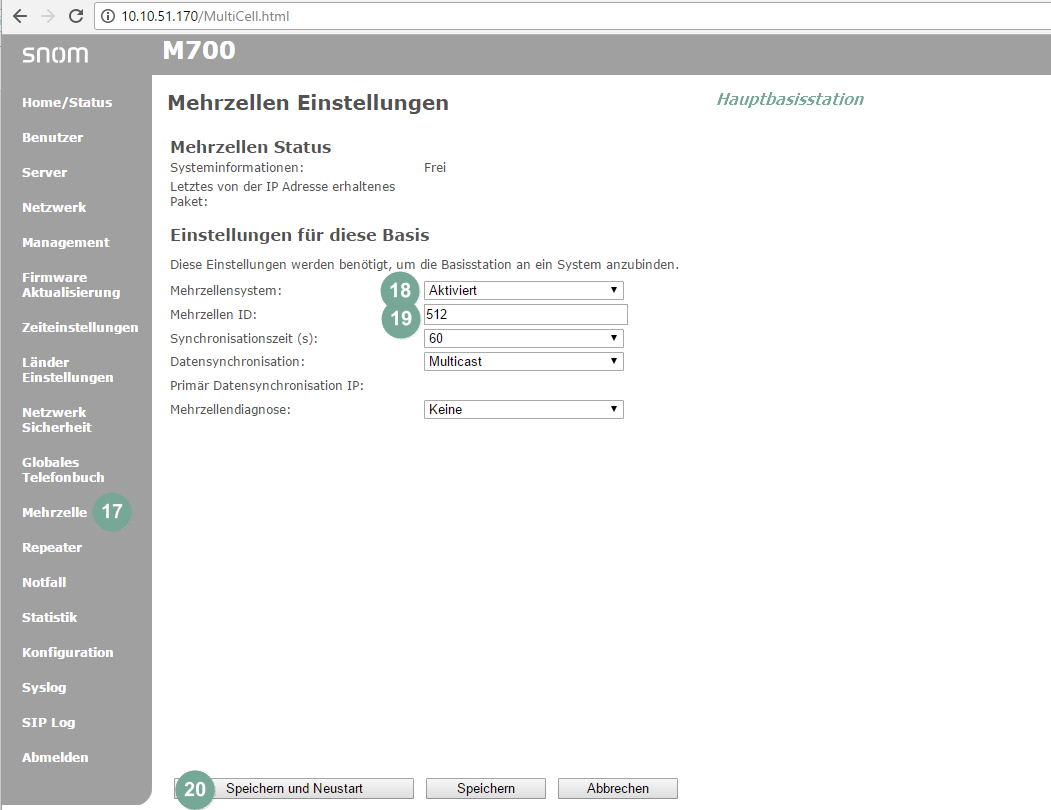Click the Speichern button
This screenshot has height=810, width=1051.
485,789
